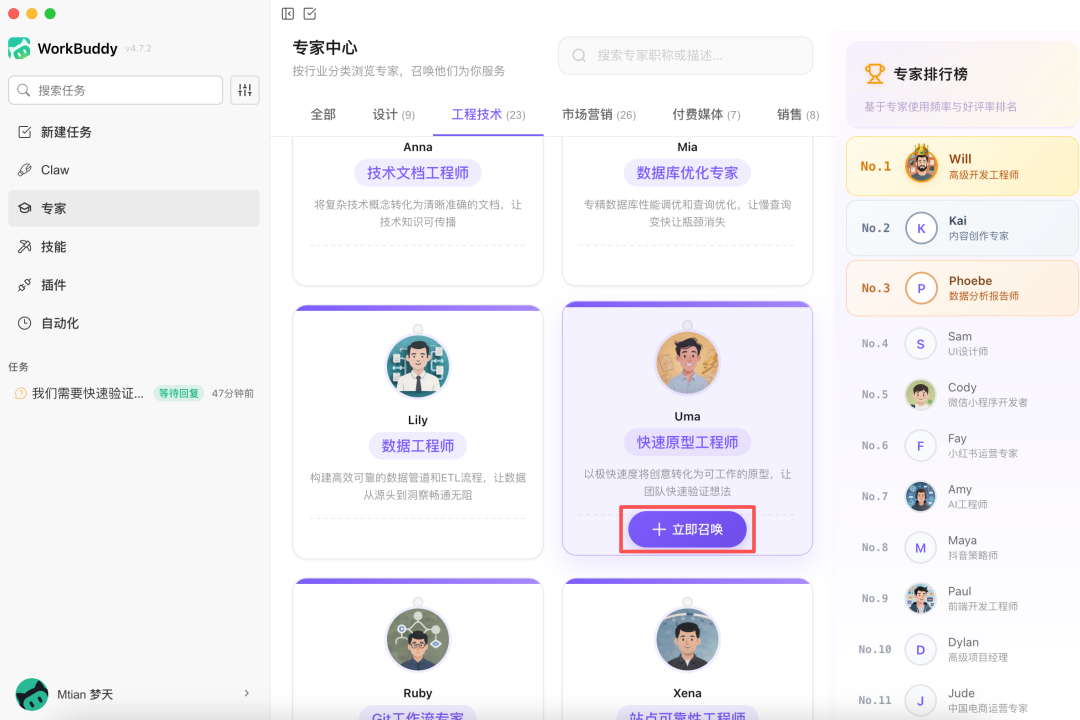Select Lily's avatar thumbnail

(x=418, y=366)
